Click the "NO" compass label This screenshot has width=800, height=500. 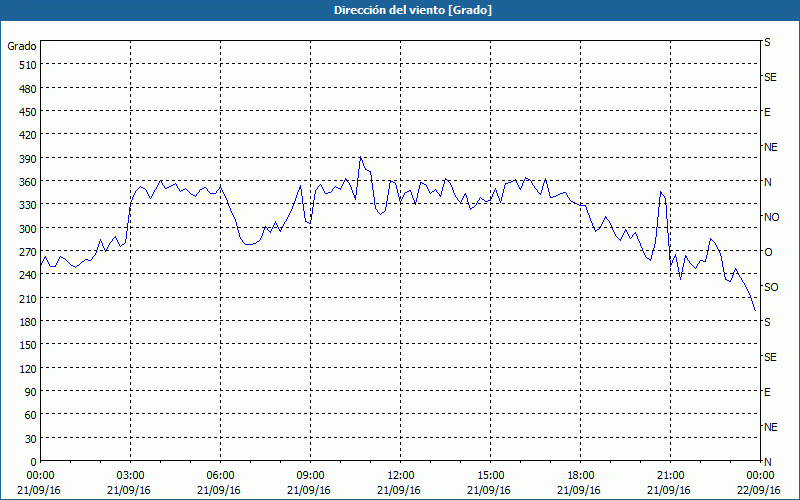point(772,217)
